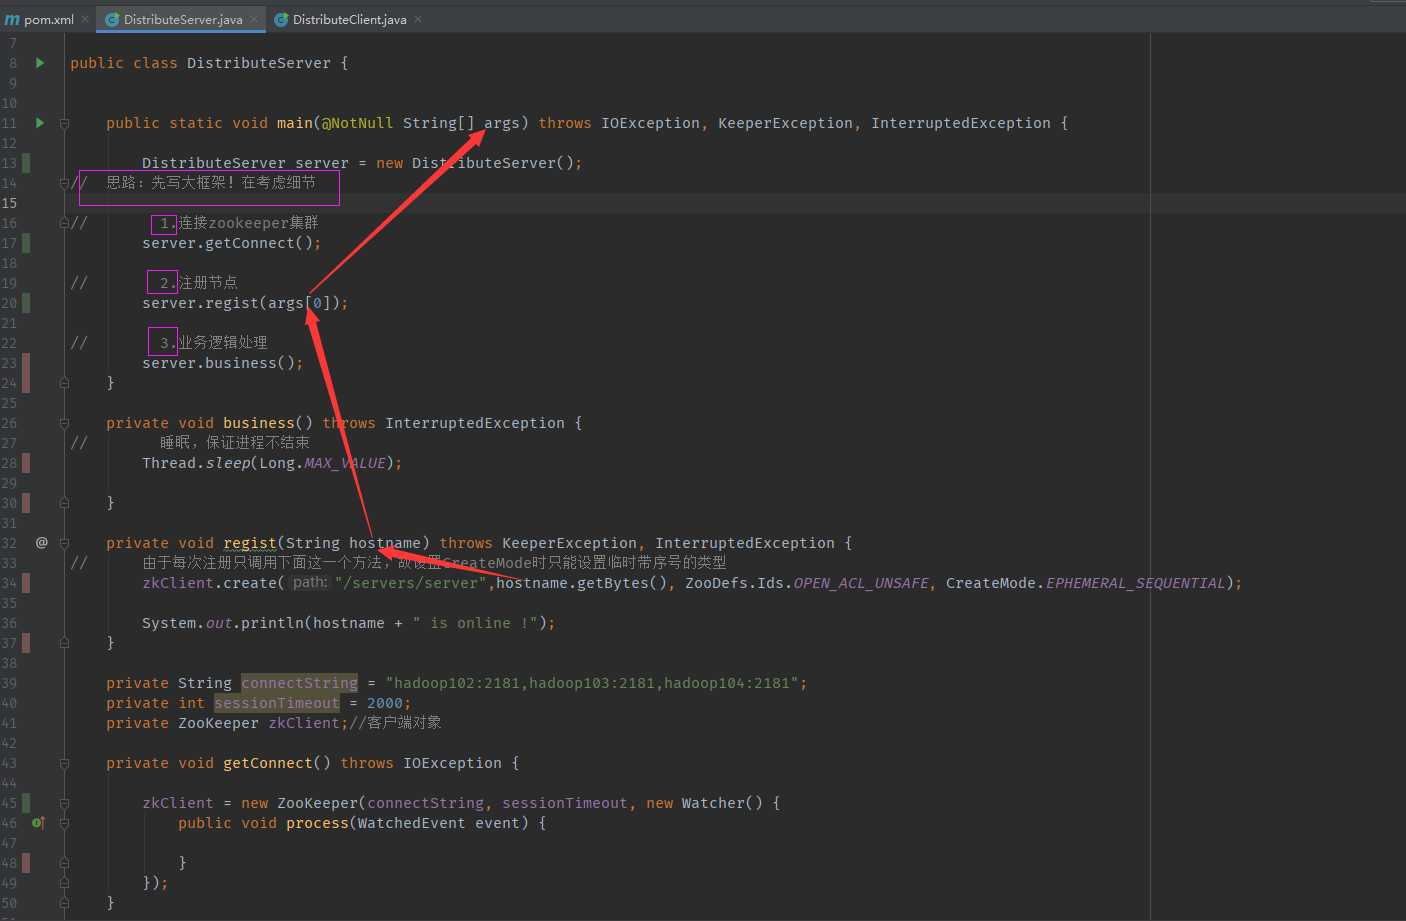Image resolution: width=1406 pixels, height=921 pixels.
Task: Click OPEN_ACL_UNSAFE constant
Action: [861, 582]
